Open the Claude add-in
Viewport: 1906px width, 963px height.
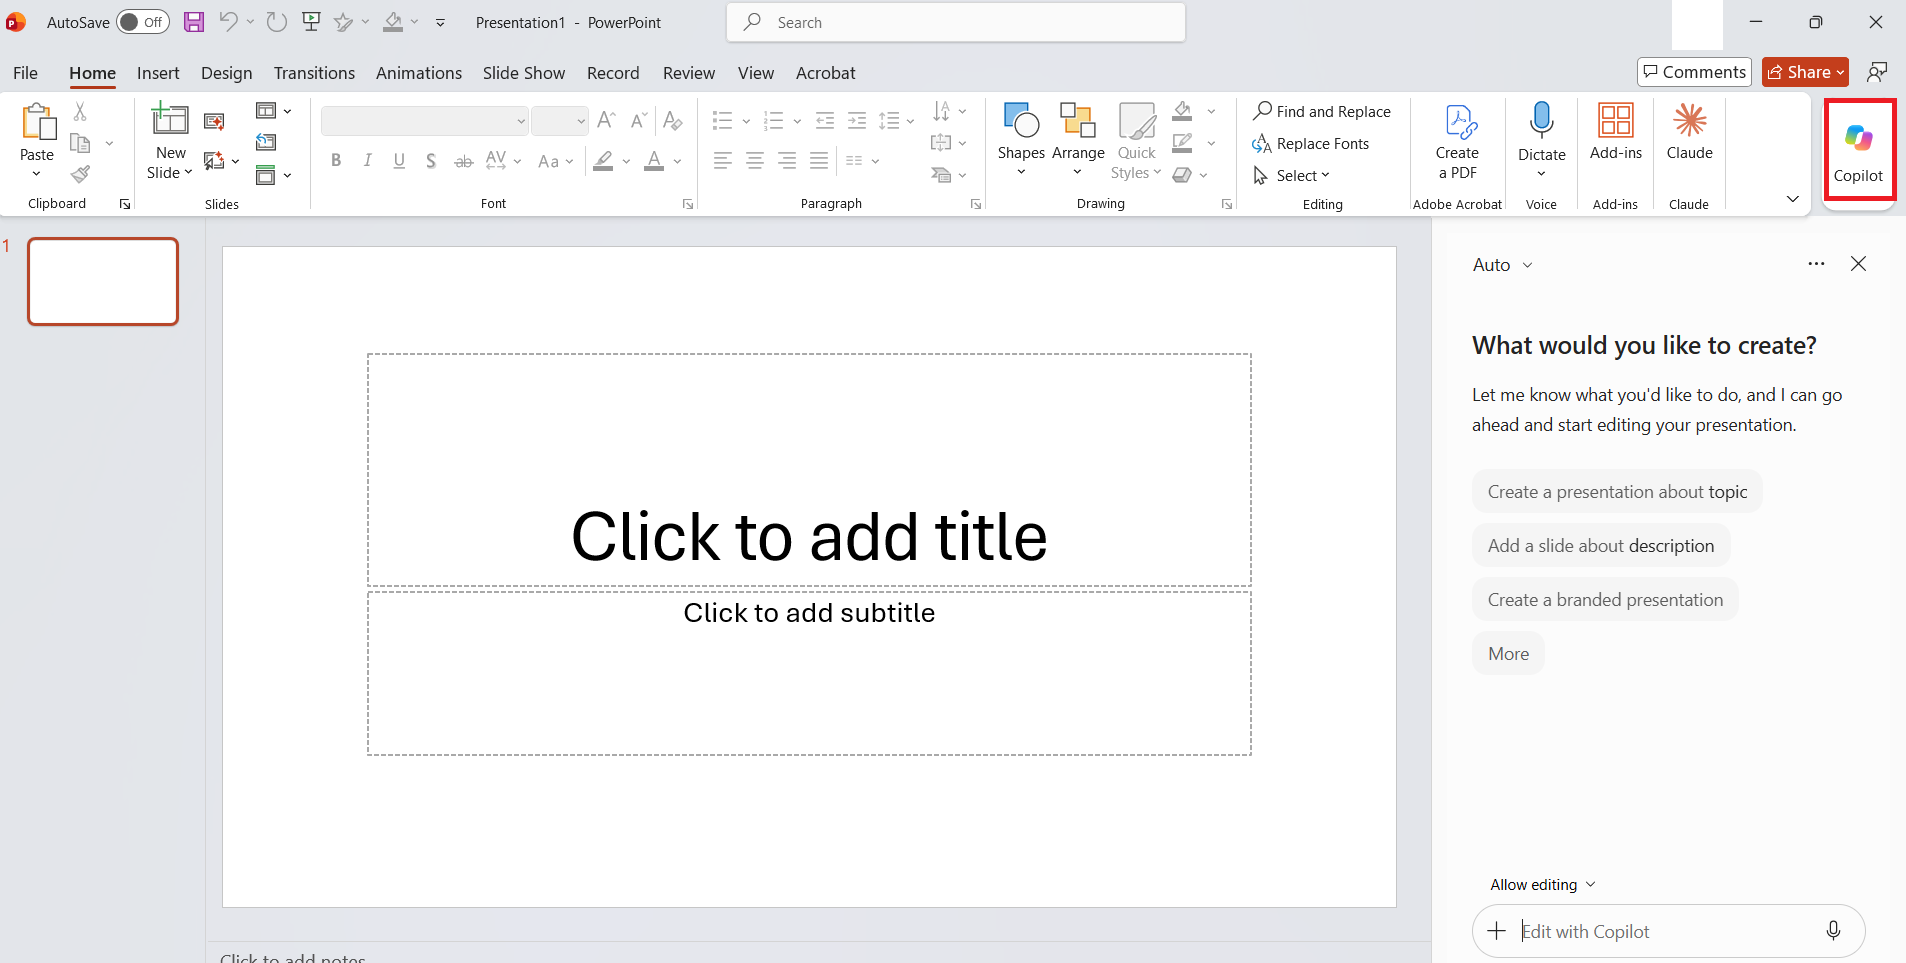[1689, 133]
